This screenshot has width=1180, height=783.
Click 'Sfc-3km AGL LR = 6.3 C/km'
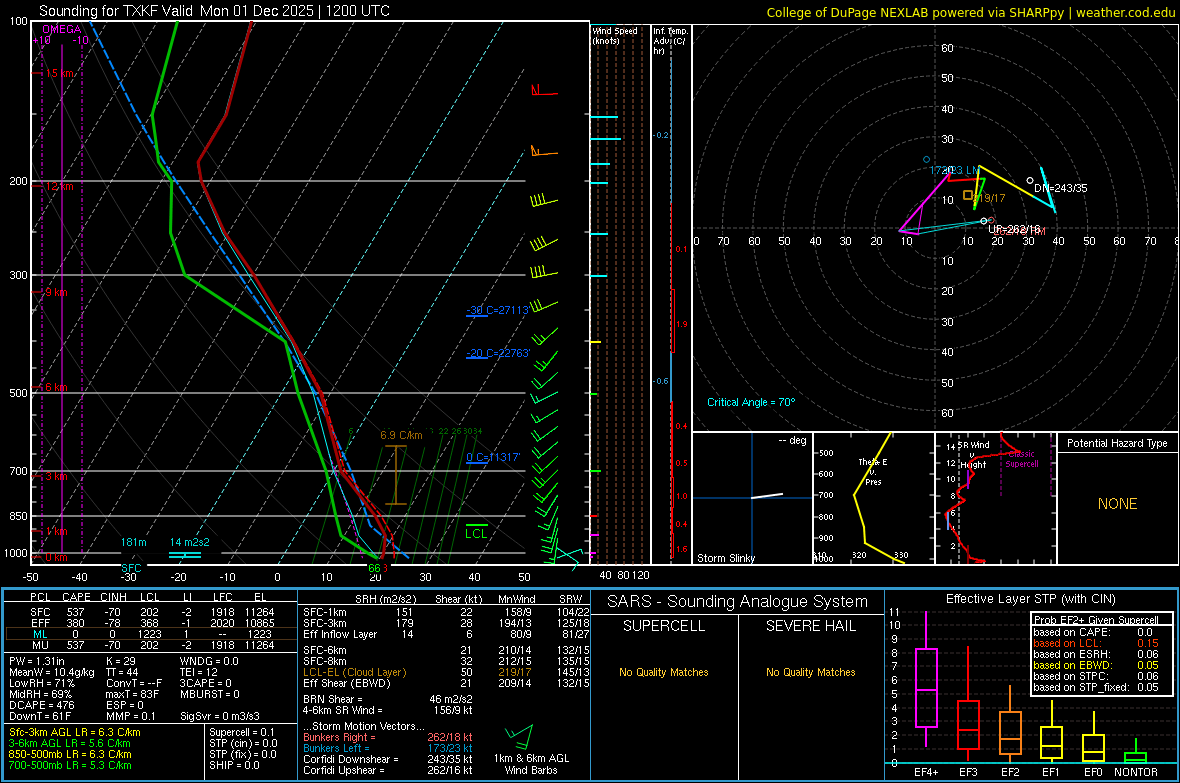75,732
